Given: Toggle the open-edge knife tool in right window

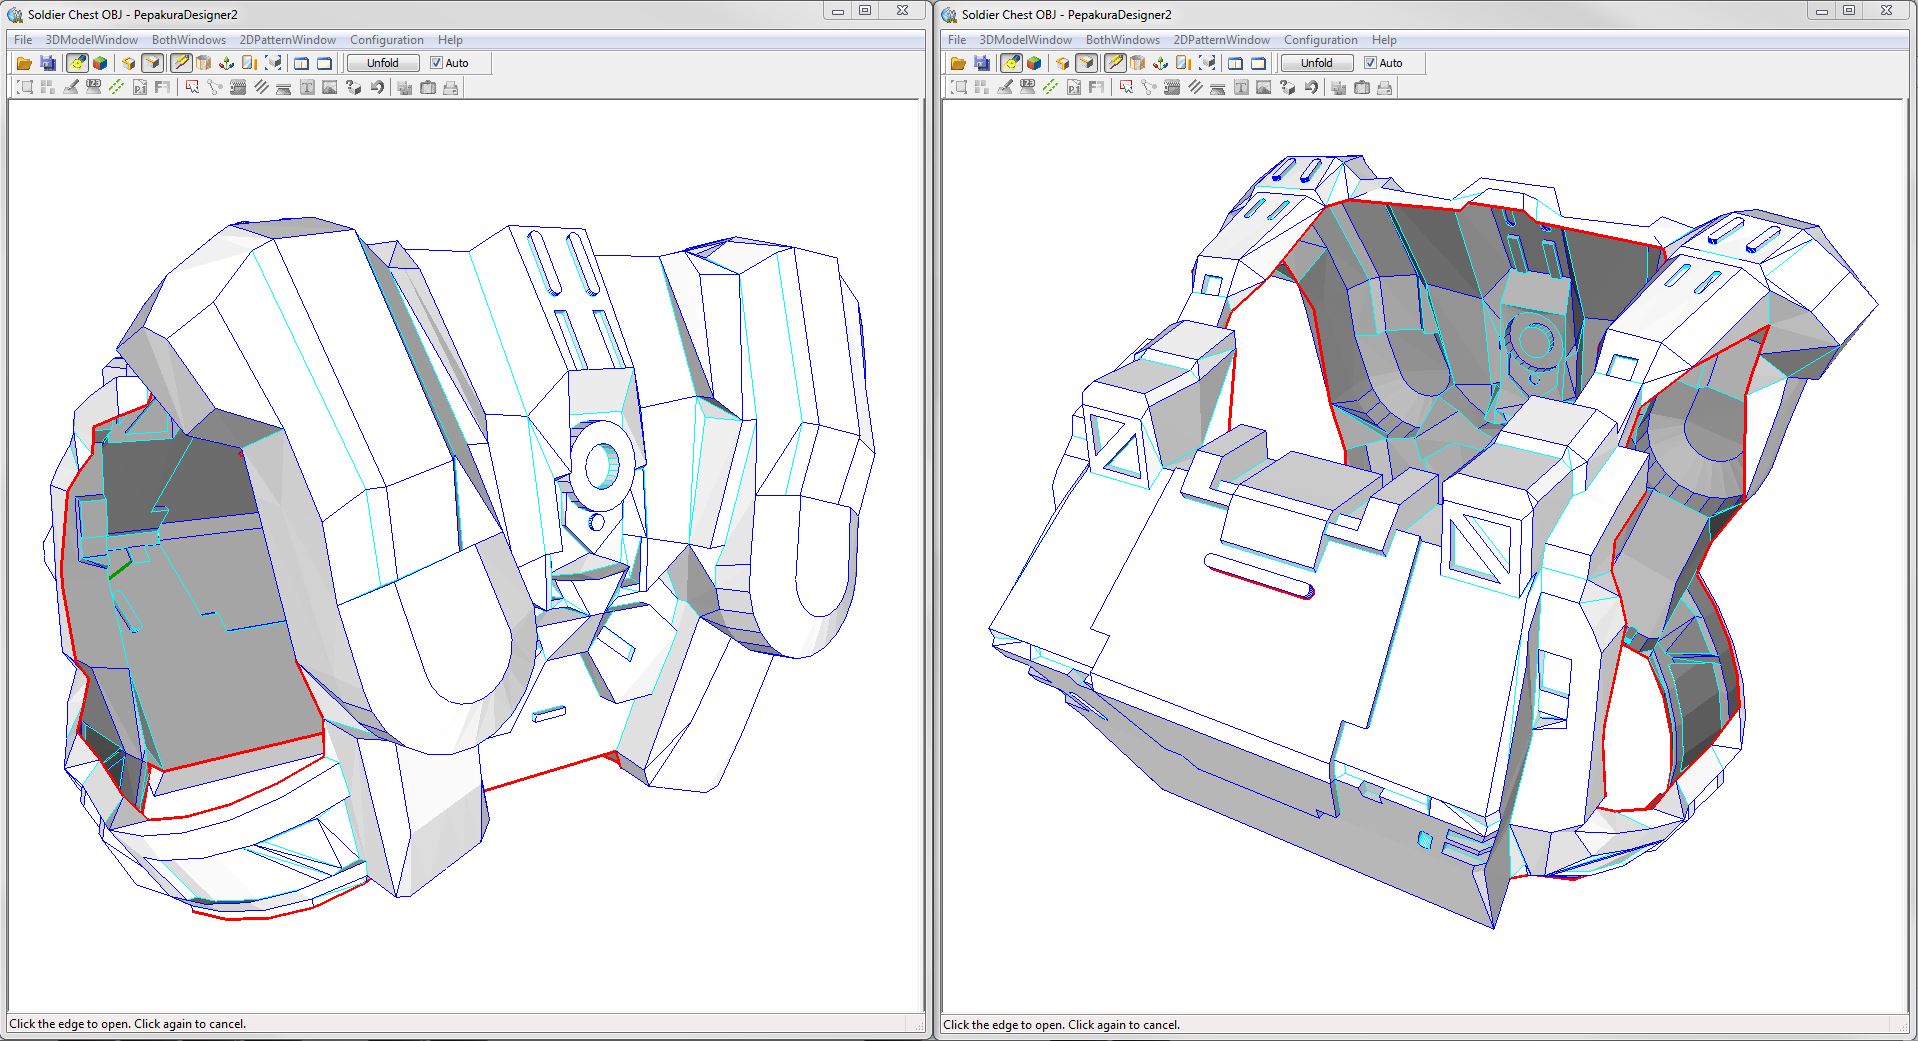Looking at the screenshot, I should [1115, 63].
